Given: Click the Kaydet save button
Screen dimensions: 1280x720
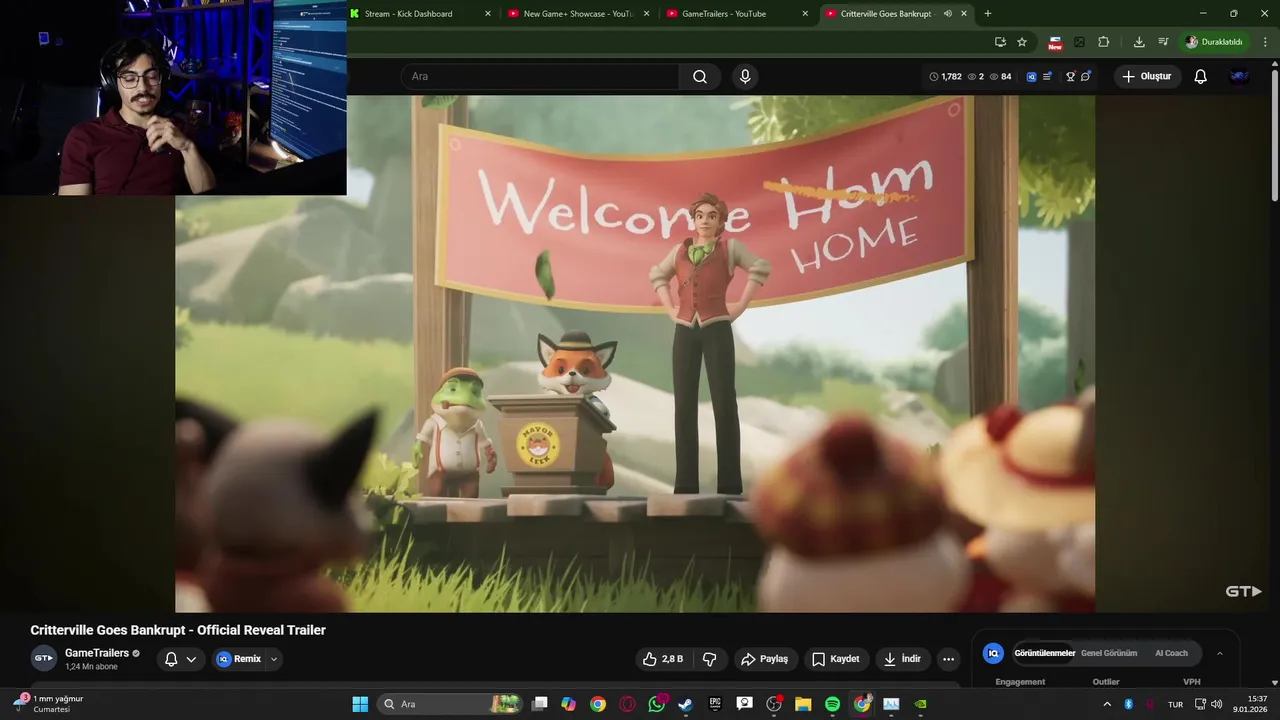Looking at the screenshot, I should pos(835,659).
